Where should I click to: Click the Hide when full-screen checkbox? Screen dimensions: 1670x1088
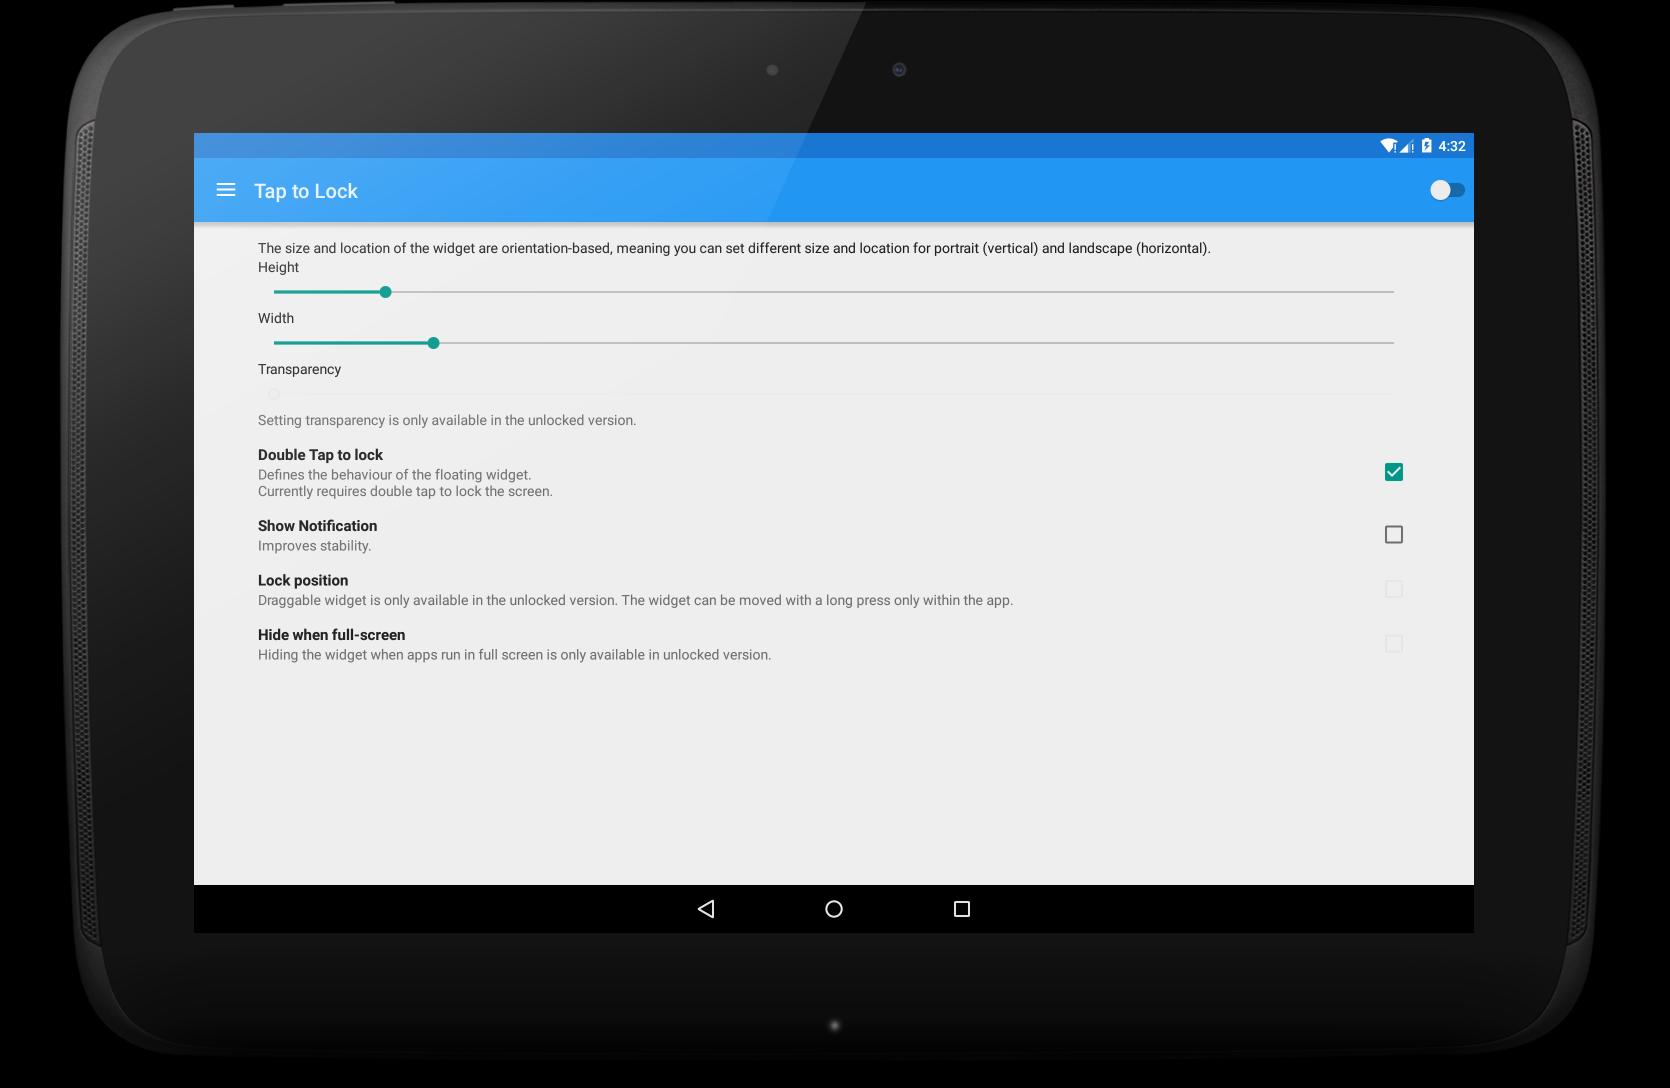coord(1393,644)
